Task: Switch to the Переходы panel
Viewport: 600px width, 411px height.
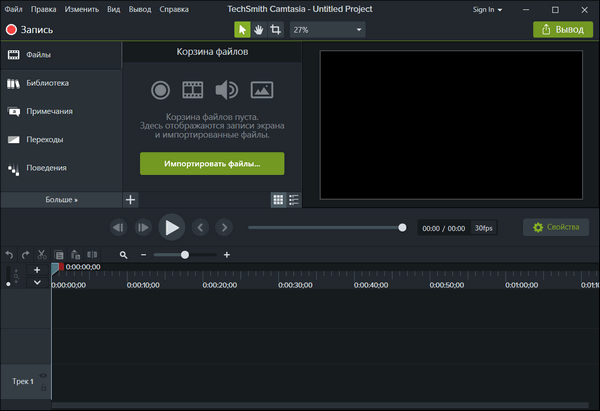Action: click(61, 140)
